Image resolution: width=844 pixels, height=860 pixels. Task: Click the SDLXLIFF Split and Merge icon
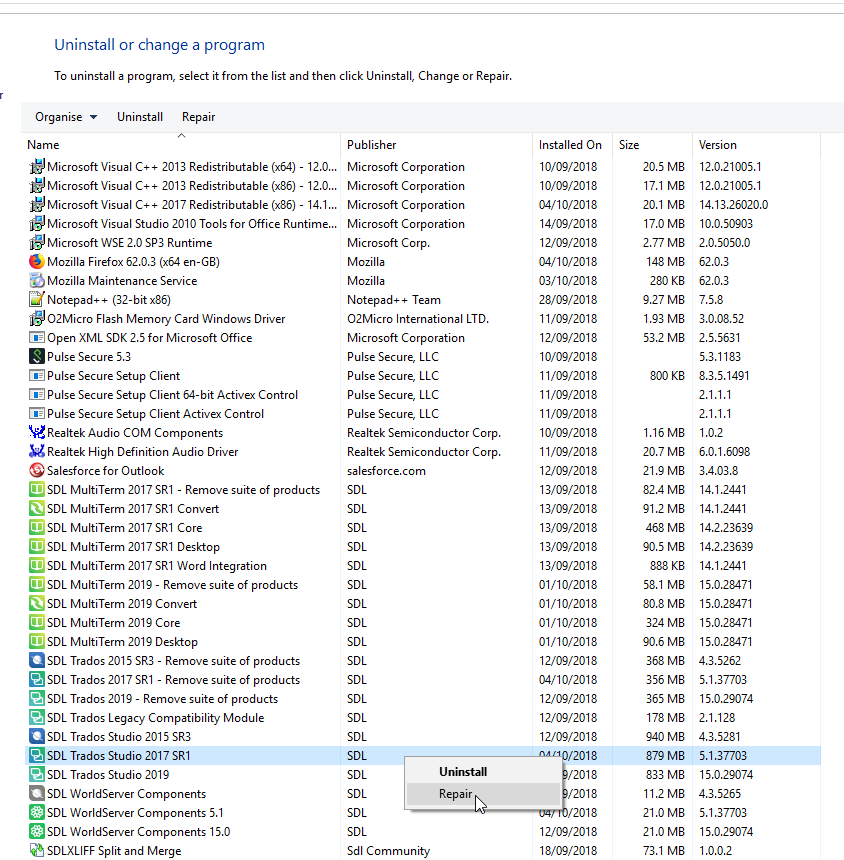tap(37, 851)
